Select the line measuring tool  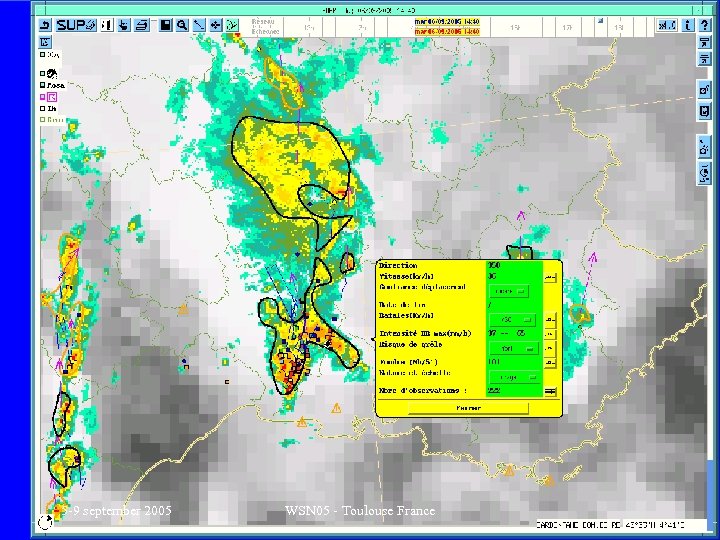pyautogui.click(x=199, y=25)
